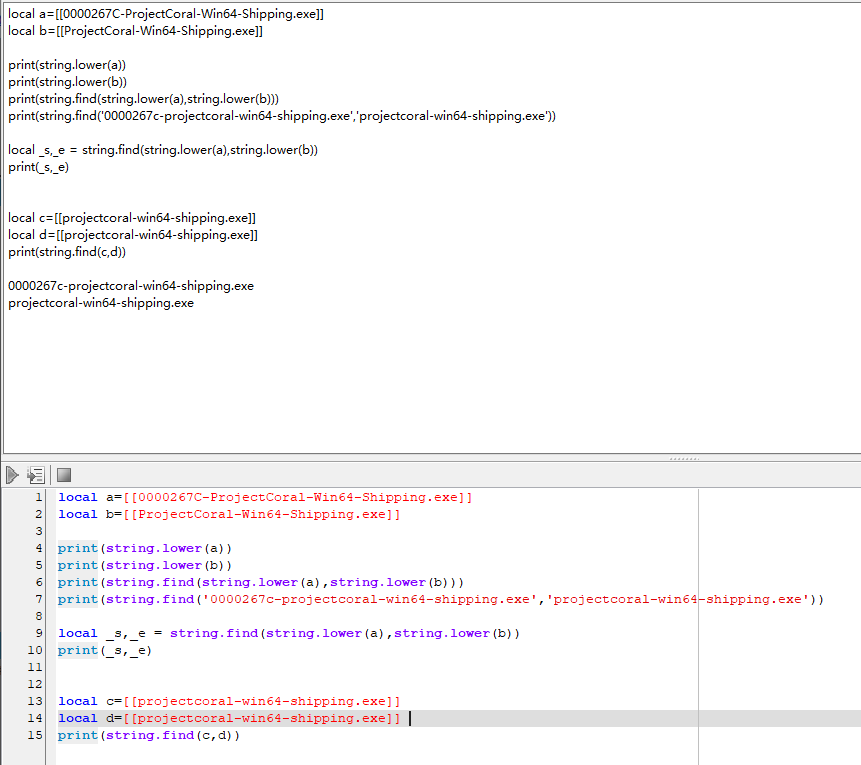Select line number 7 in the gutter

click(x=38, y=599)
